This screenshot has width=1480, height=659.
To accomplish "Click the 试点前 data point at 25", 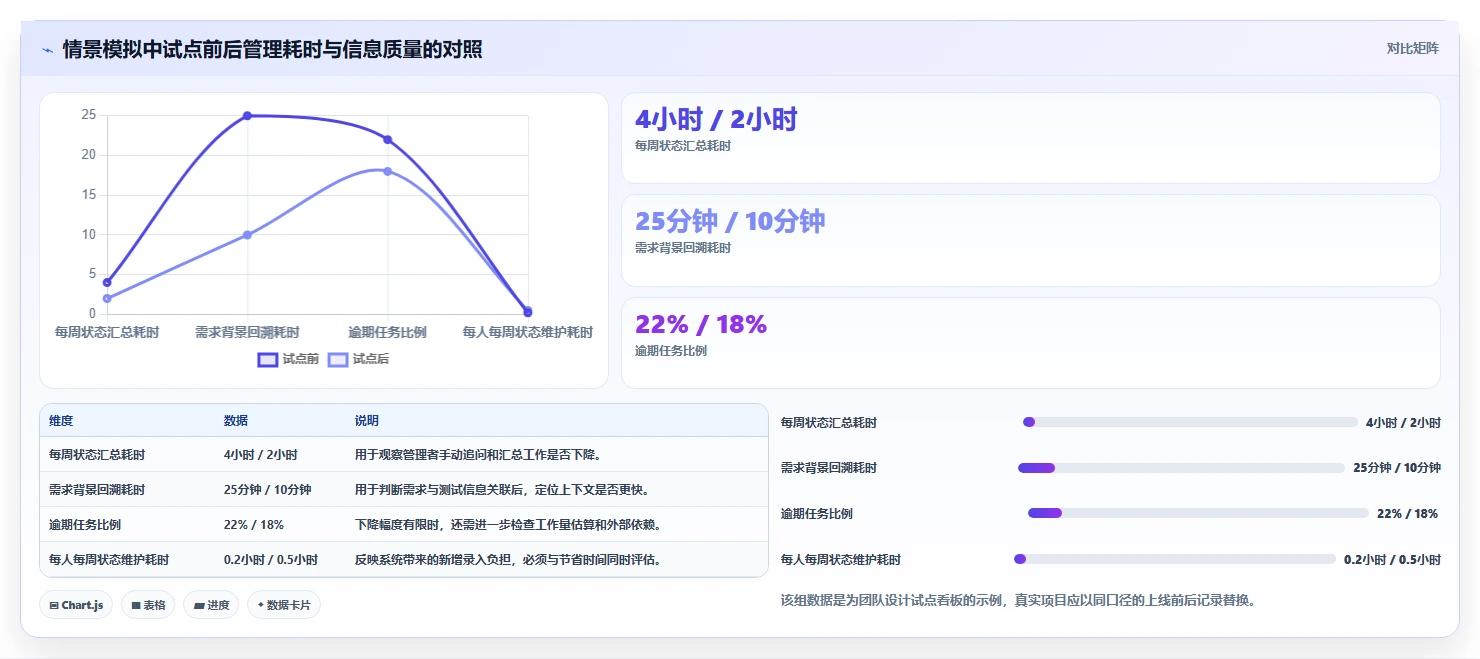I will point(247,116).
